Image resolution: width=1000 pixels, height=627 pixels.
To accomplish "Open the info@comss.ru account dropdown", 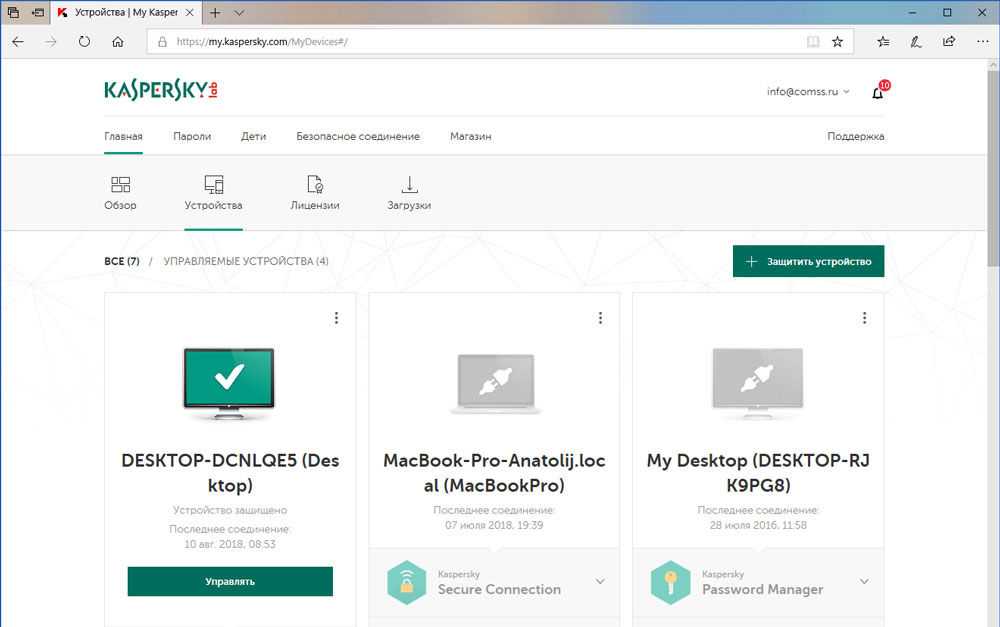I will coord(808,92).
